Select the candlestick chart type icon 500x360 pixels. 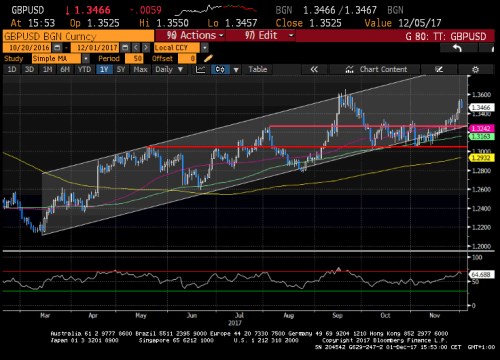point(220,69)
